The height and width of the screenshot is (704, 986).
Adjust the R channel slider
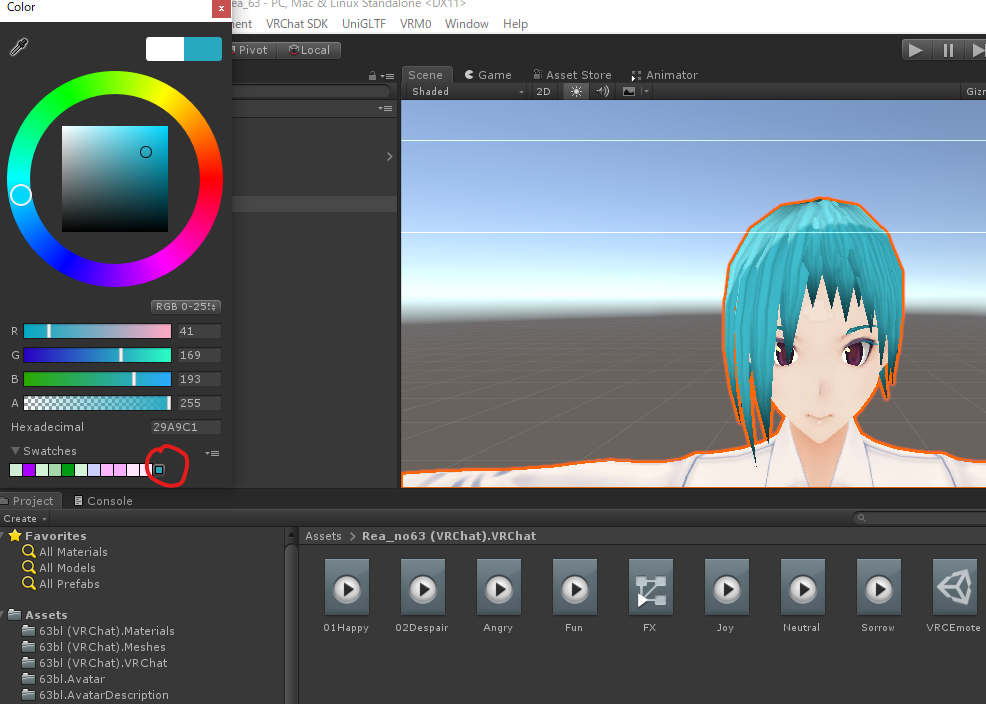[x=97, y=331]
